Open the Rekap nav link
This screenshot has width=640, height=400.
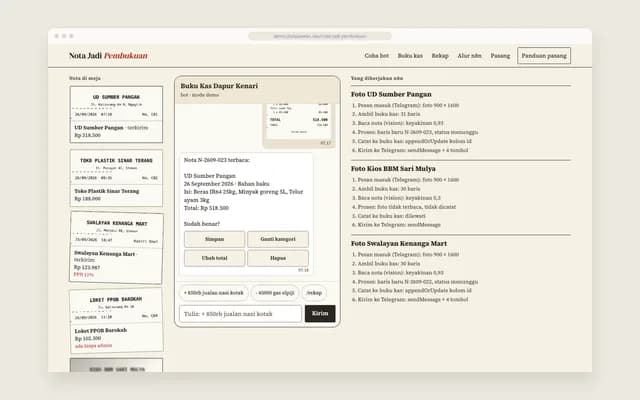tap(440, 56)
